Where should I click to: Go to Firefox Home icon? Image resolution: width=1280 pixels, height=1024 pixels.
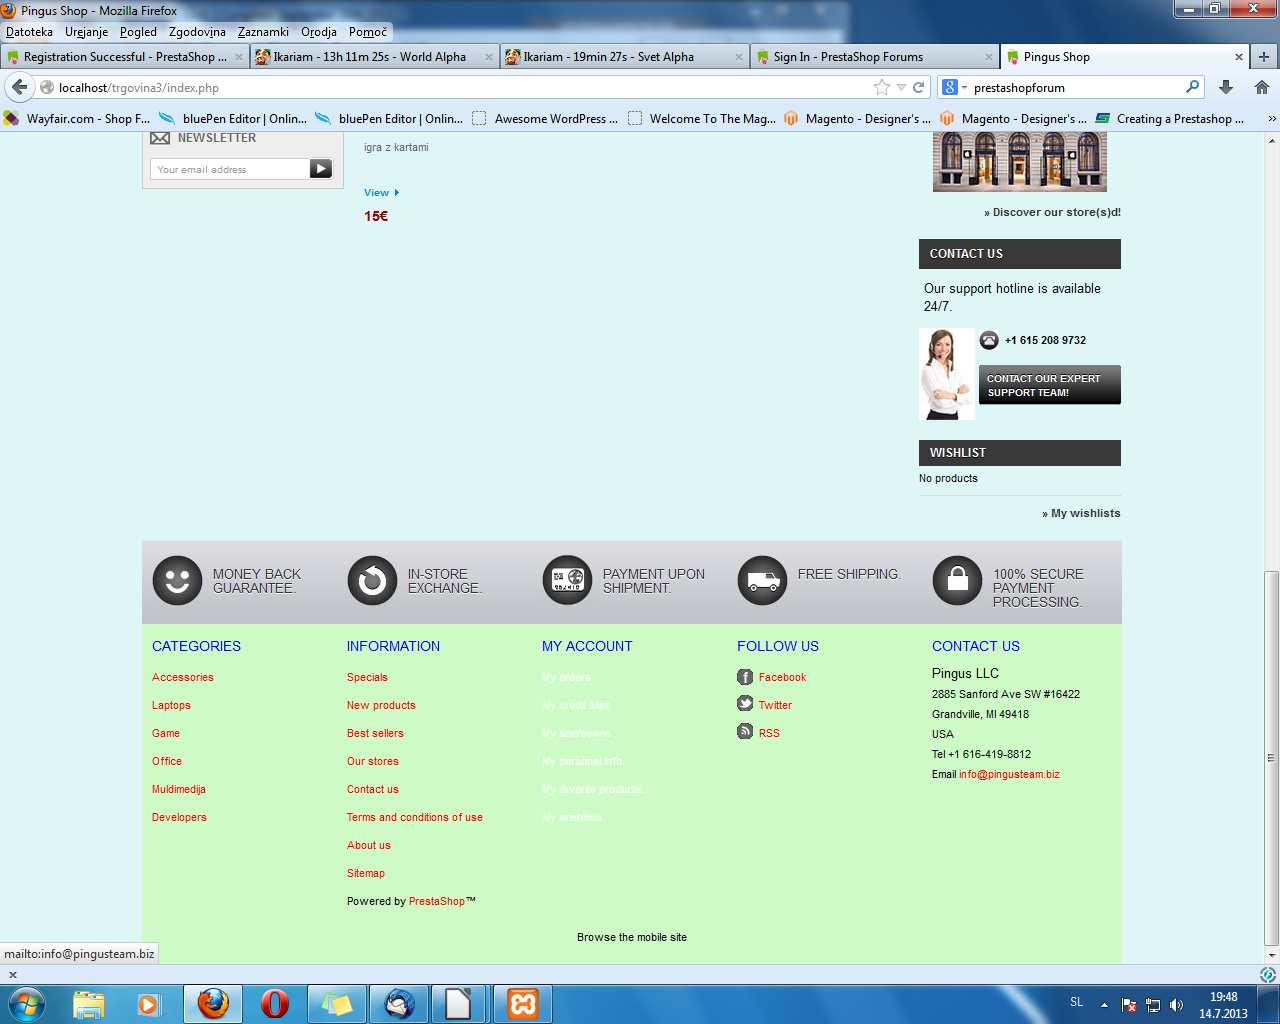pyautogui.click(x=1261, y=87)
